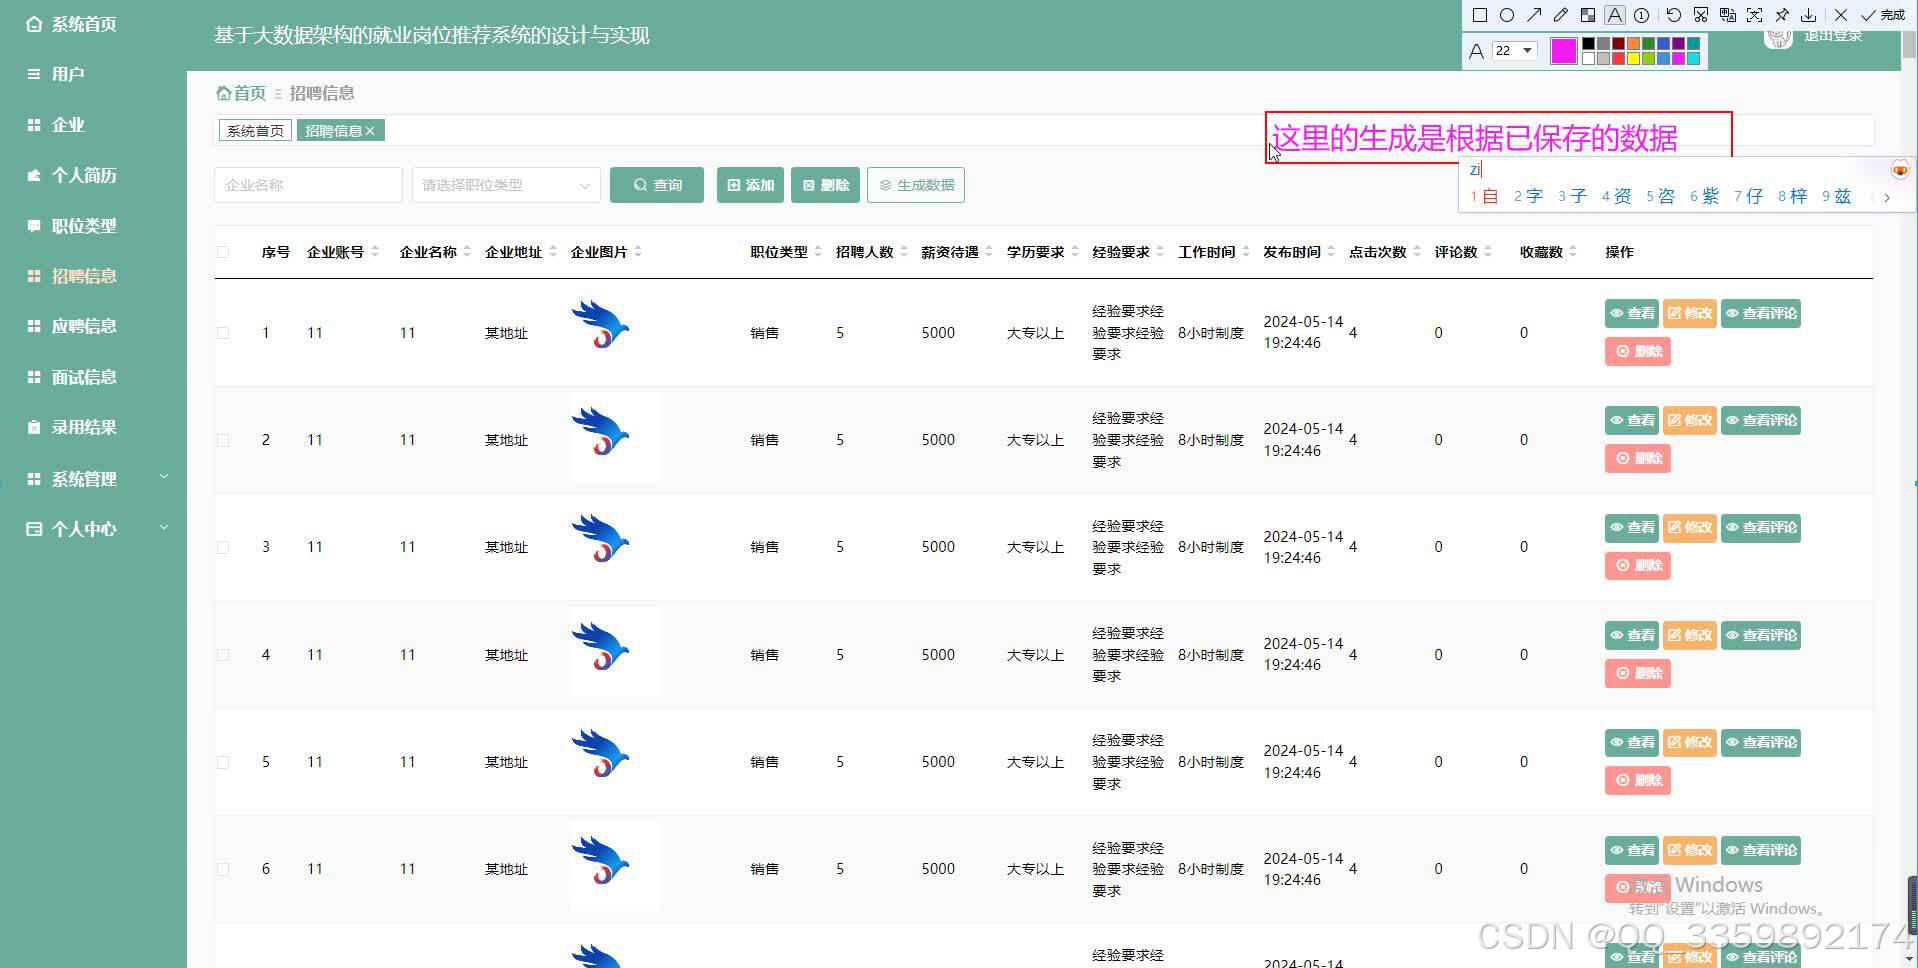
Task: Sort by the 收藏数 column arrows
Action: (x=1573, y=252)
